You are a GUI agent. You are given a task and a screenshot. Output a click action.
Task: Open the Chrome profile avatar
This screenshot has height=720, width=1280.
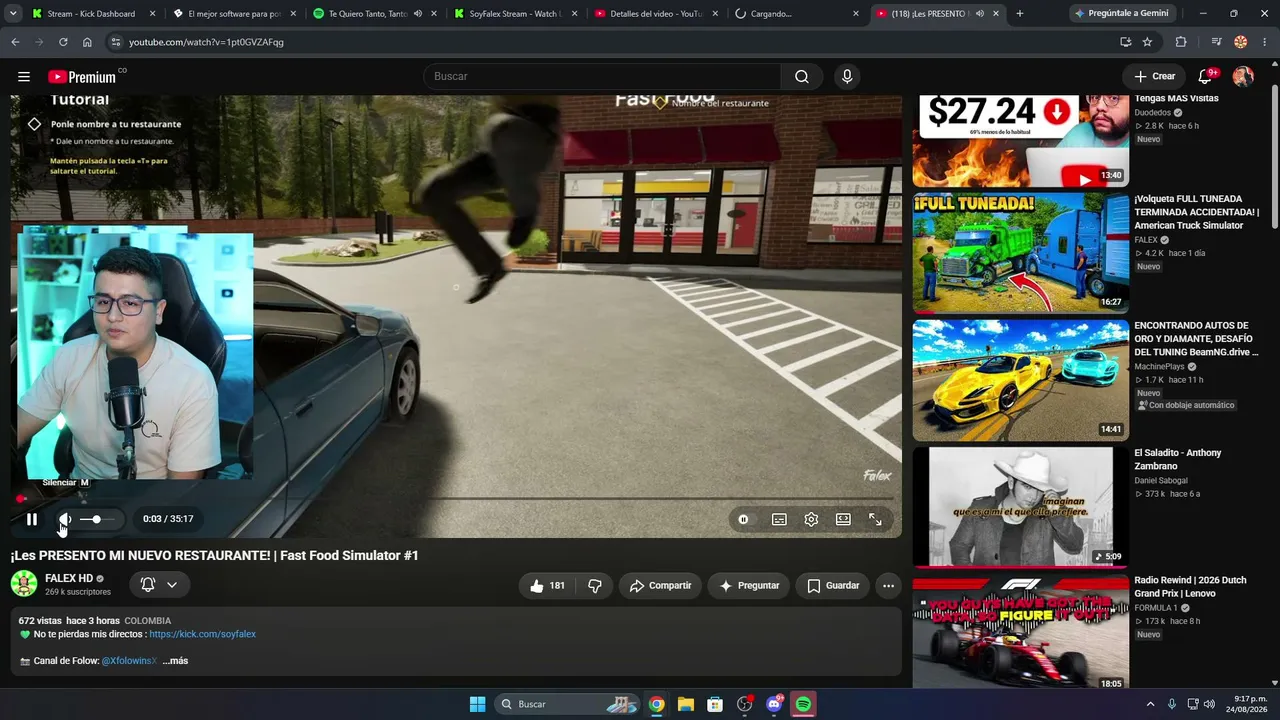pos(1241,42)
